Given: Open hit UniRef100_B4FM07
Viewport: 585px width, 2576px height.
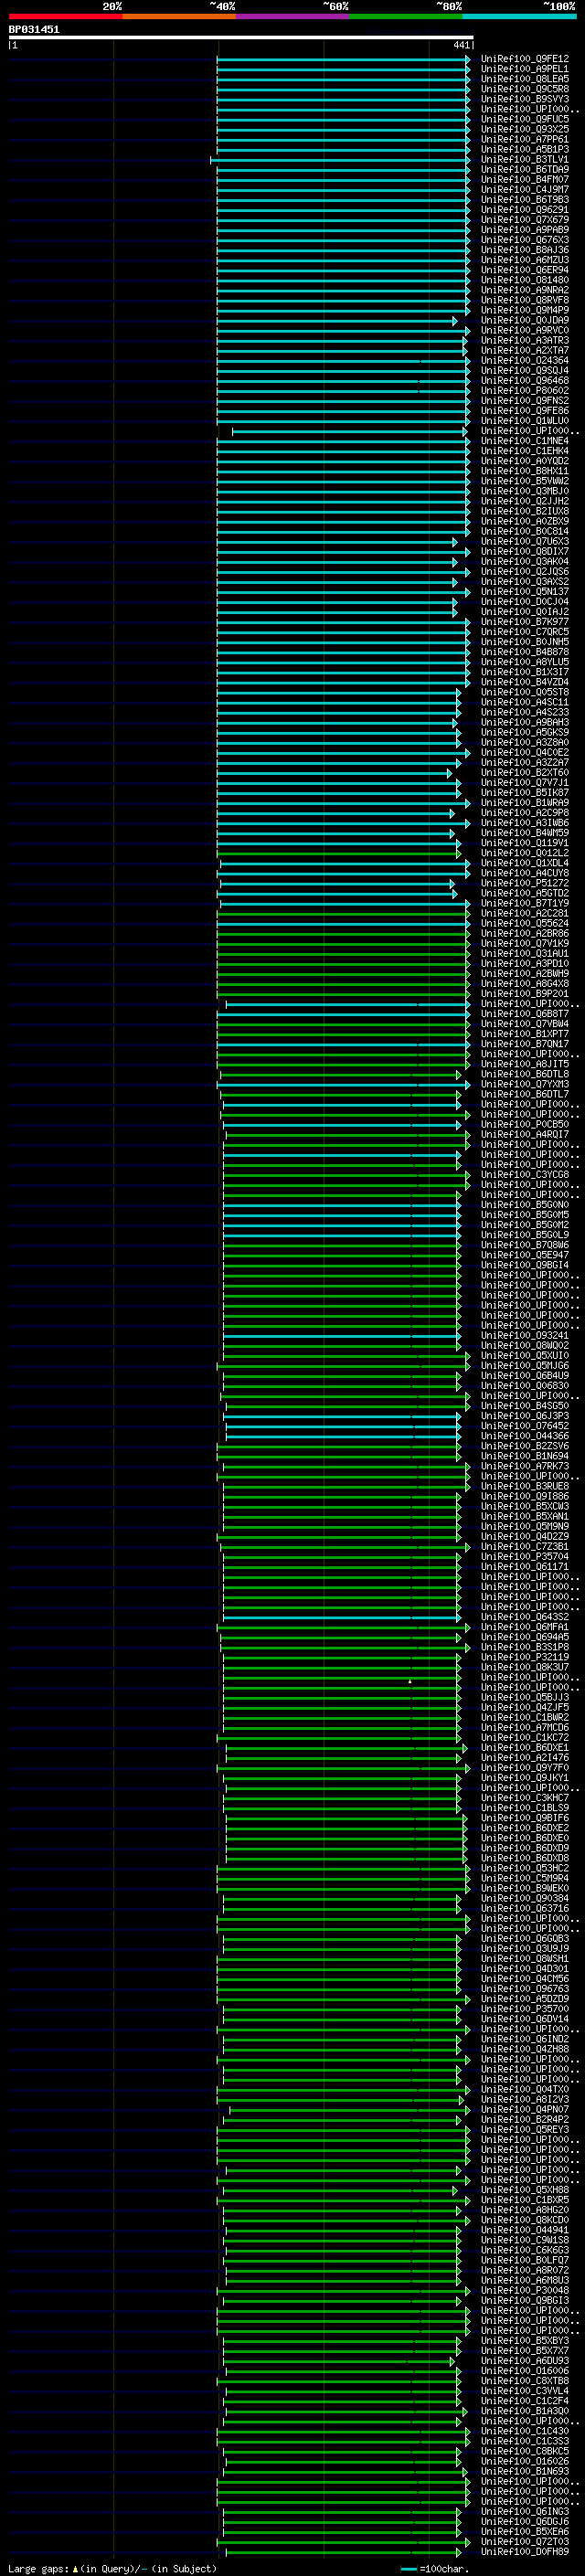Looking at the screenshot, I should 525,180.
